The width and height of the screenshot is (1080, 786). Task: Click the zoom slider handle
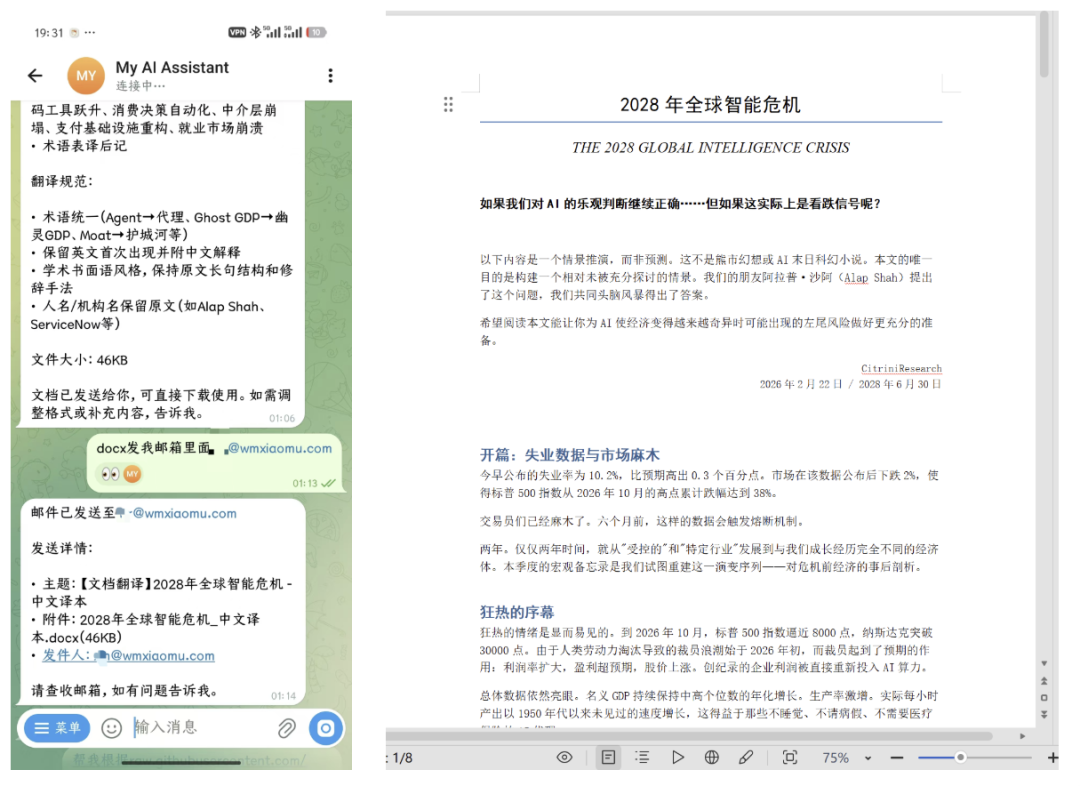[x=960, y=758]
